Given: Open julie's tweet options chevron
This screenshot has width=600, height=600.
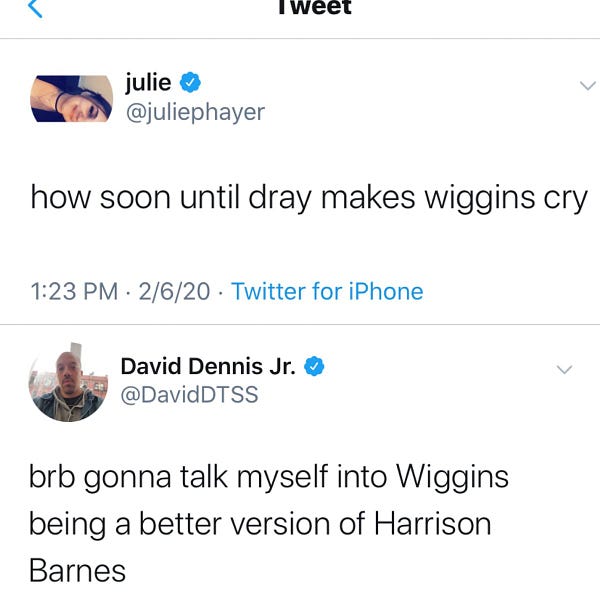Looking at the screenshot, I should tap(588, 85).
